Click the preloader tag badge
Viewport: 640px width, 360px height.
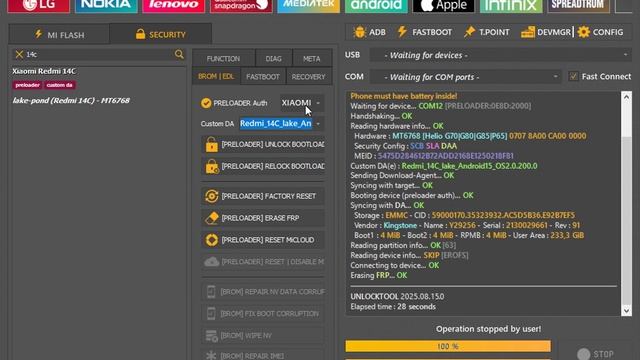point(27,85)
